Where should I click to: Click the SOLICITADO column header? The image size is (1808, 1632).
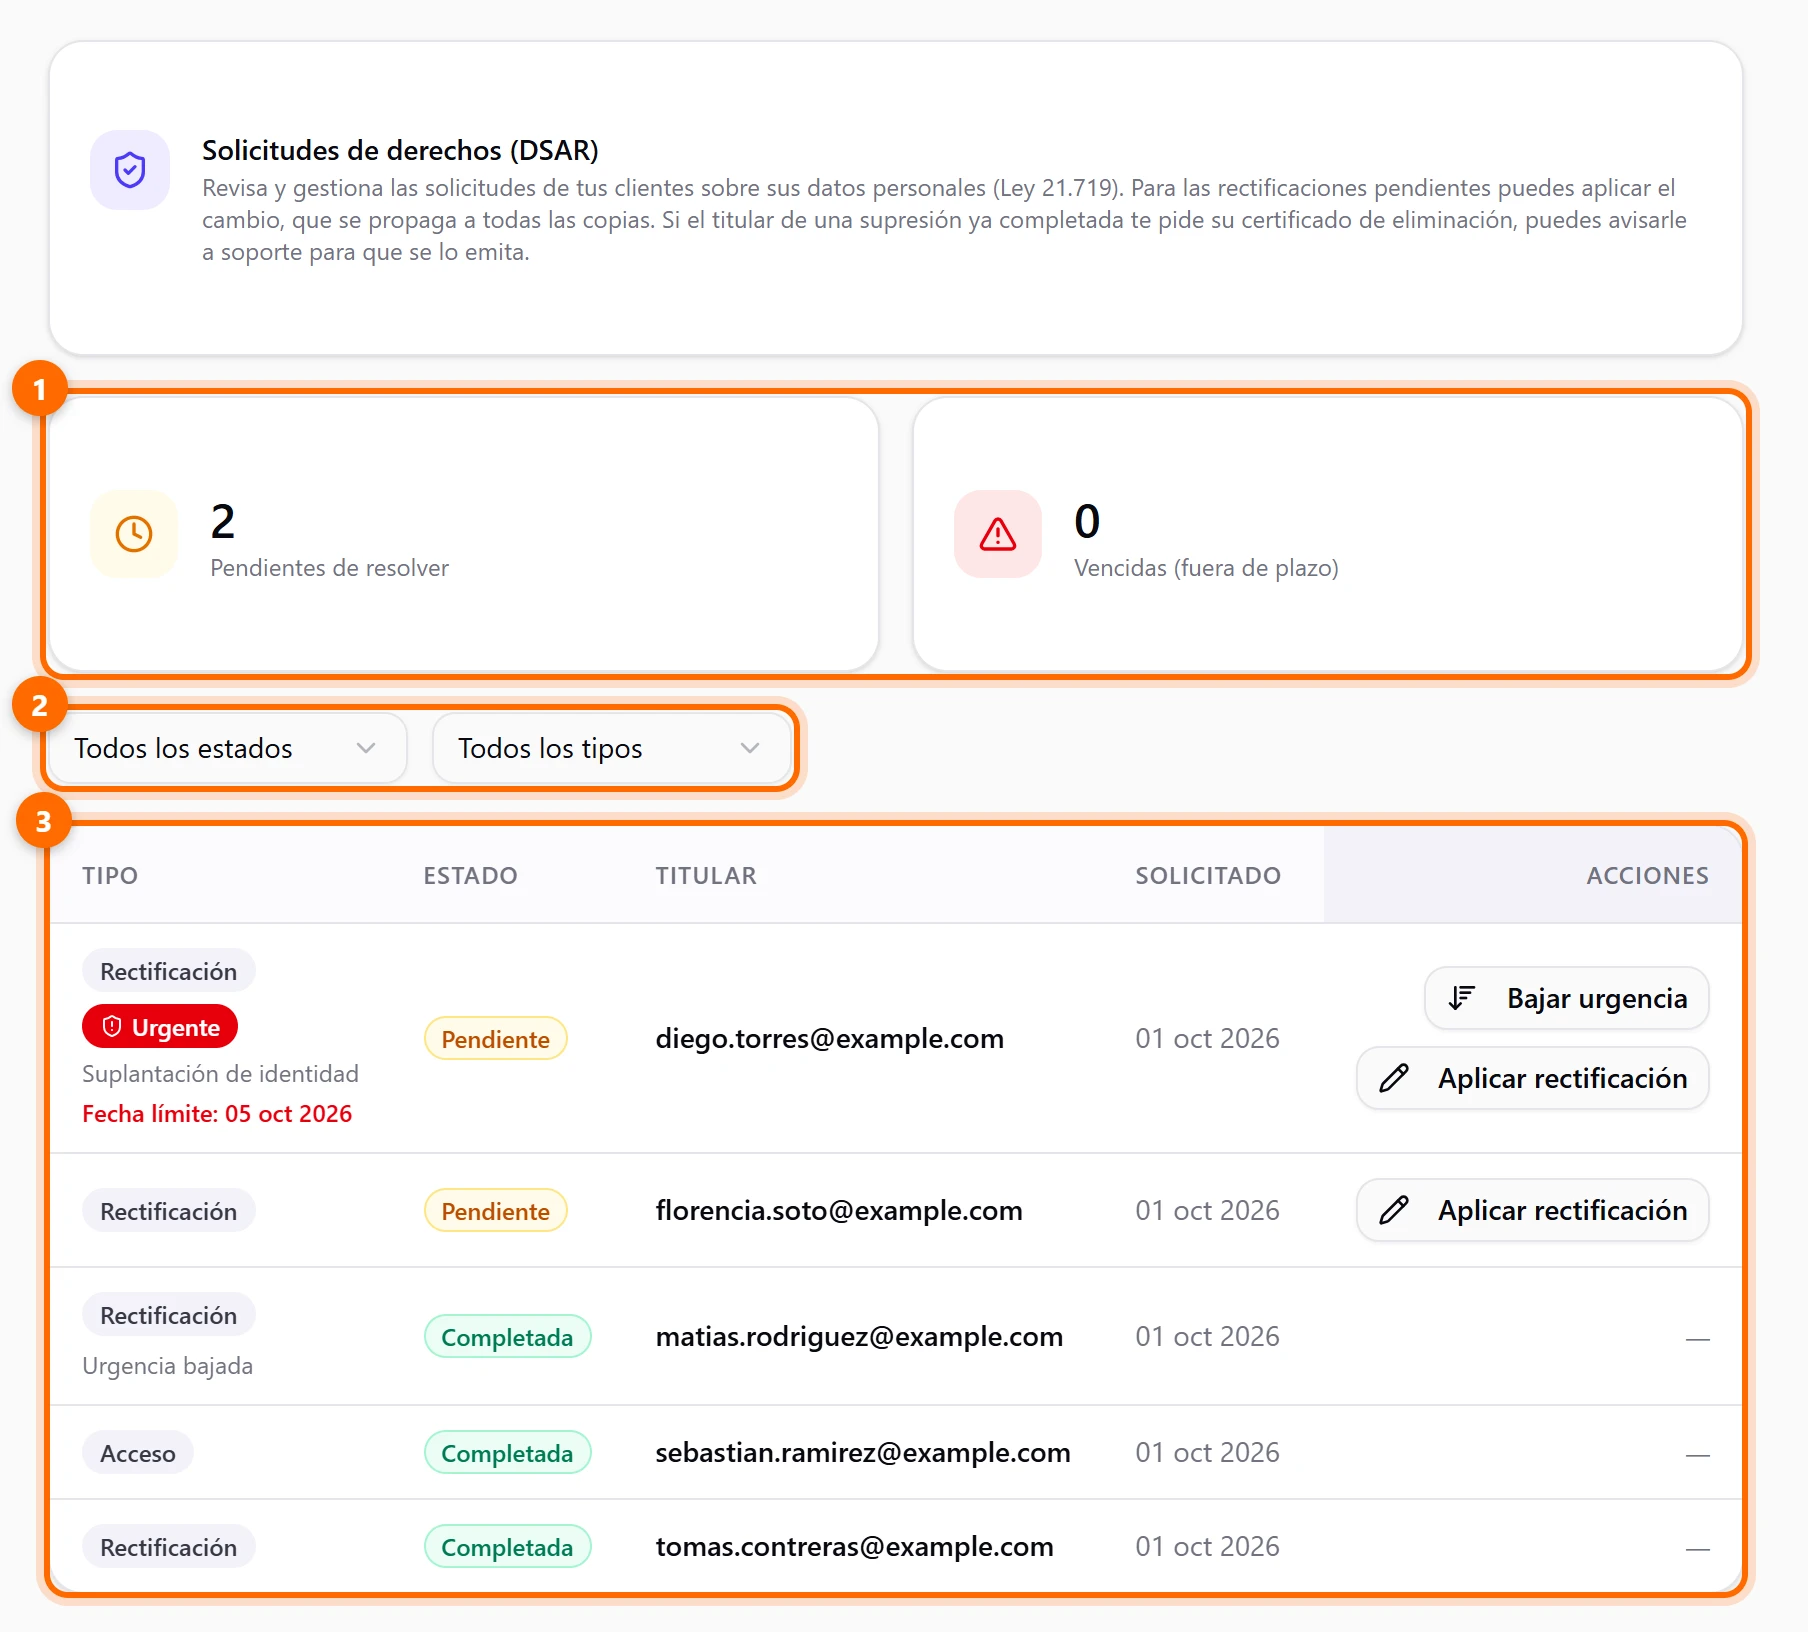pos(1208,875)
